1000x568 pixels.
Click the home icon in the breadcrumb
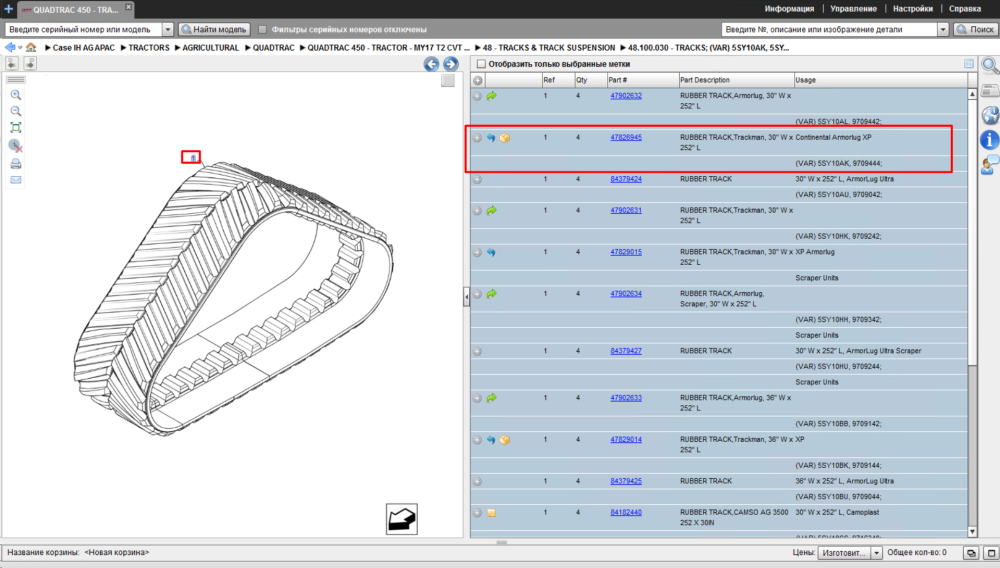point(31,48)
